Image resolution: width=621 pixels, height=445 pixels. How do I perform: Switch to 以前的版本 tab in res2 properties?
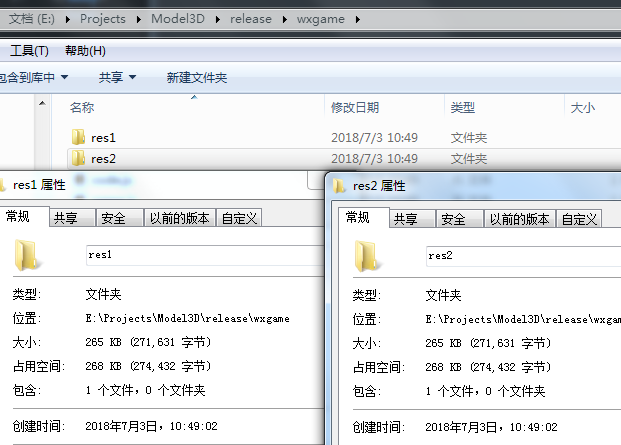(518, 219)
